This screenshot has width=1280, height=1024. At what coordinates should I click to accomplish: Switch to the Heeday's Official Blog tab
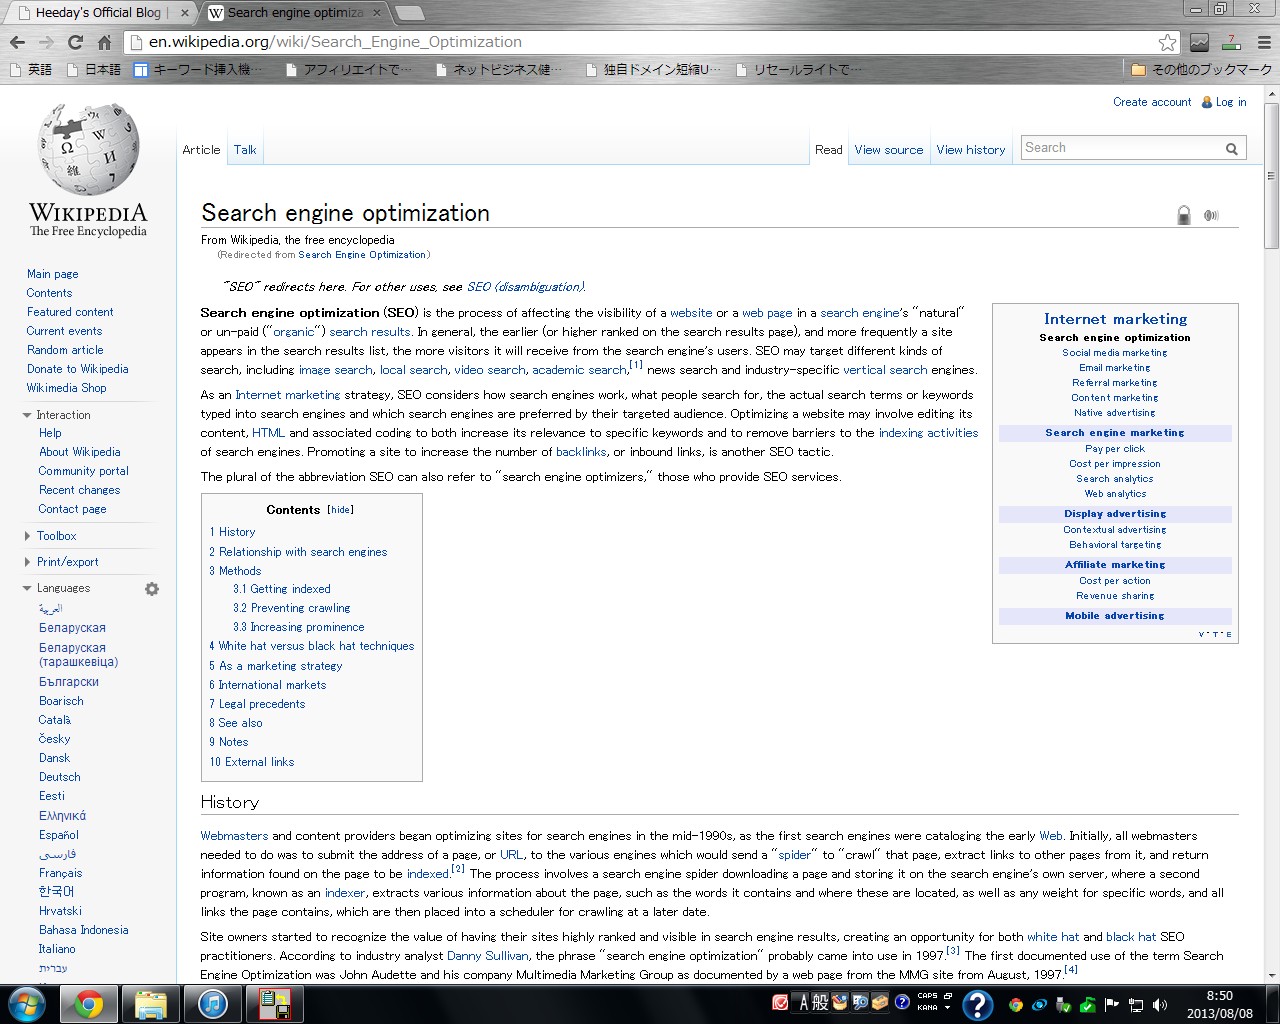point(97,12)
